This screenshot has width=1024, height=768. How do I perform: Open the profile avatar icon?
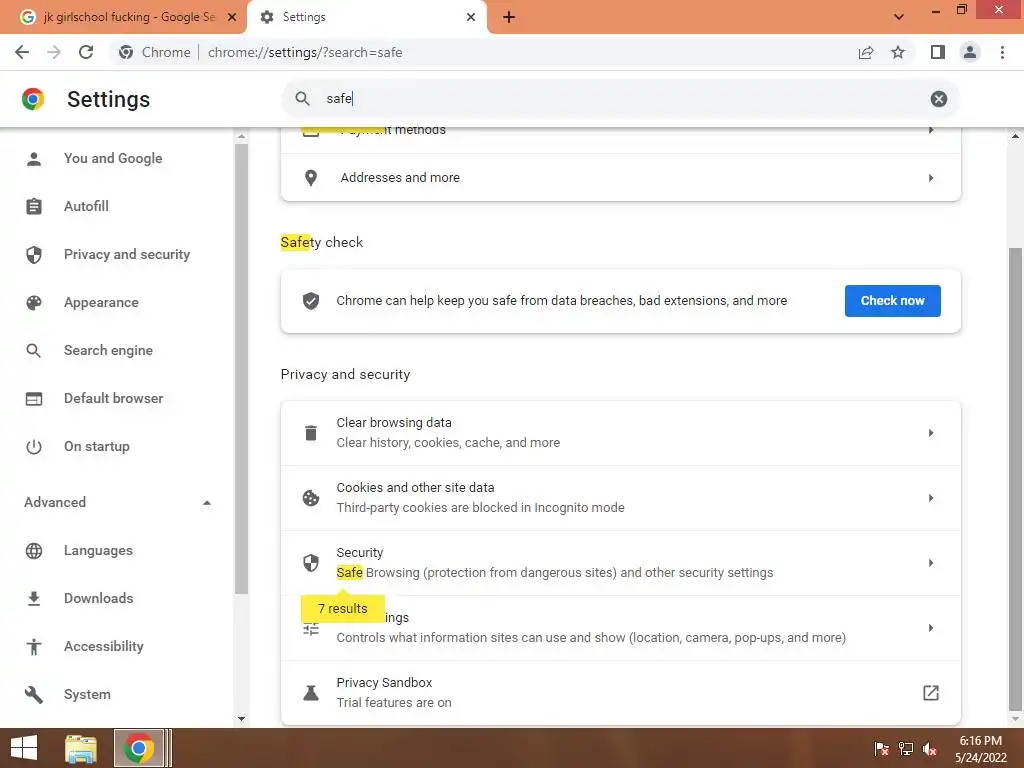(x=970, y=52)
